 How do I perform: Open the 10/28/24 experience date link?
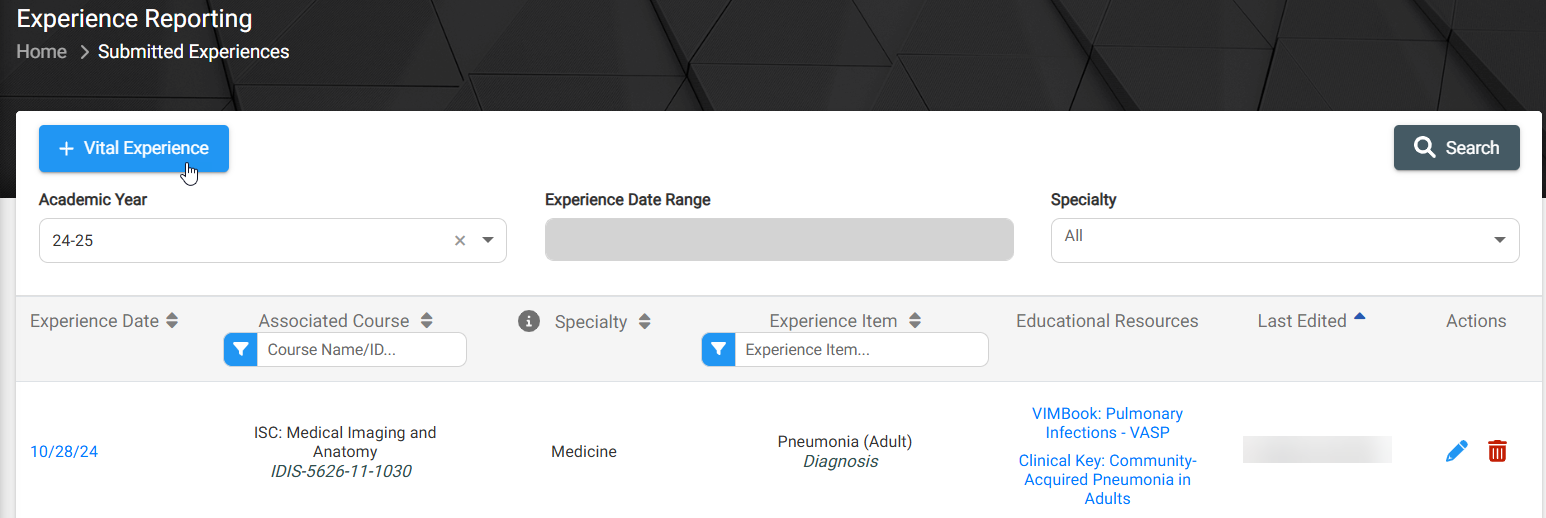point(64,452)
